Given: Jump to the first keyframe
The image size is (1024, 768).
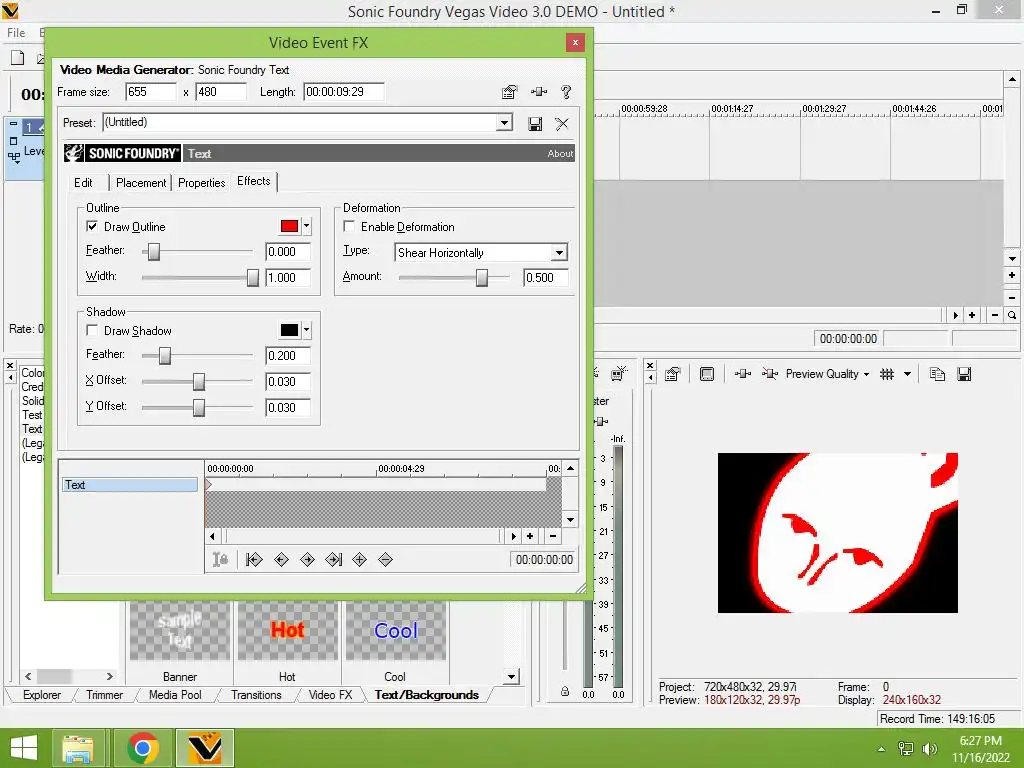Looking at the screenshot, I should coord(254,560).
